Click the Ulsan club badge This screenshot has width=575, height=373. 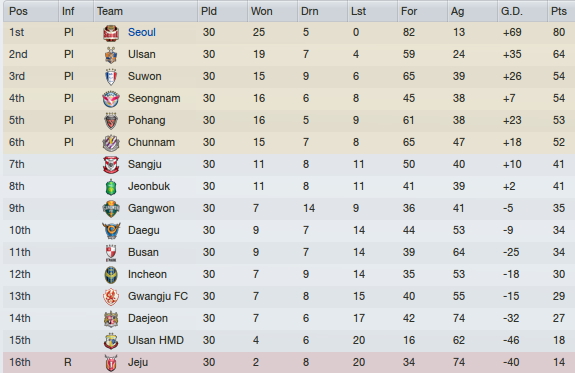coord(111,55)
